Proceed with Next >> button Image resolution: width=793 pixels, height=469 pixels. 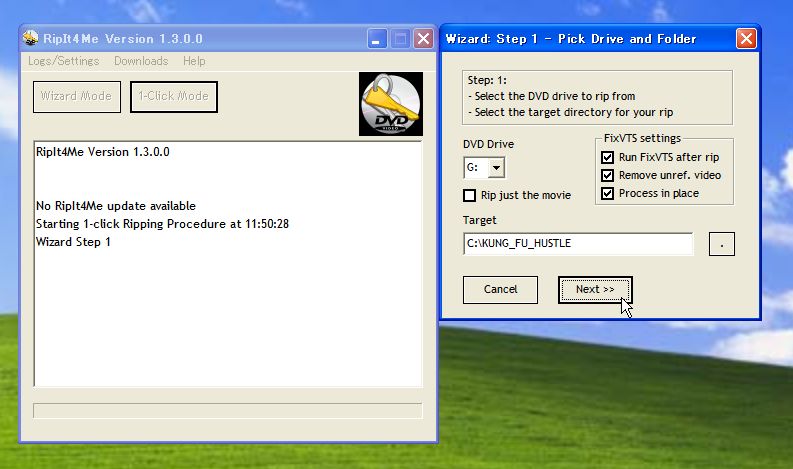pos(595,290)
